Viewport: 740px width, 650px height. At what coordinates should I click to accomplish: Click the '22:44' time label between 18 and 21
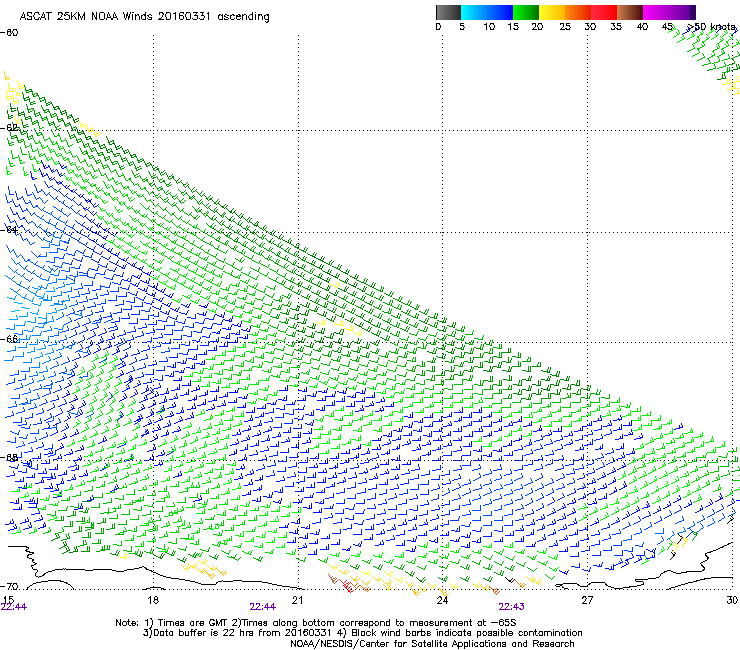pyautogui.click(x=263, y=607)
